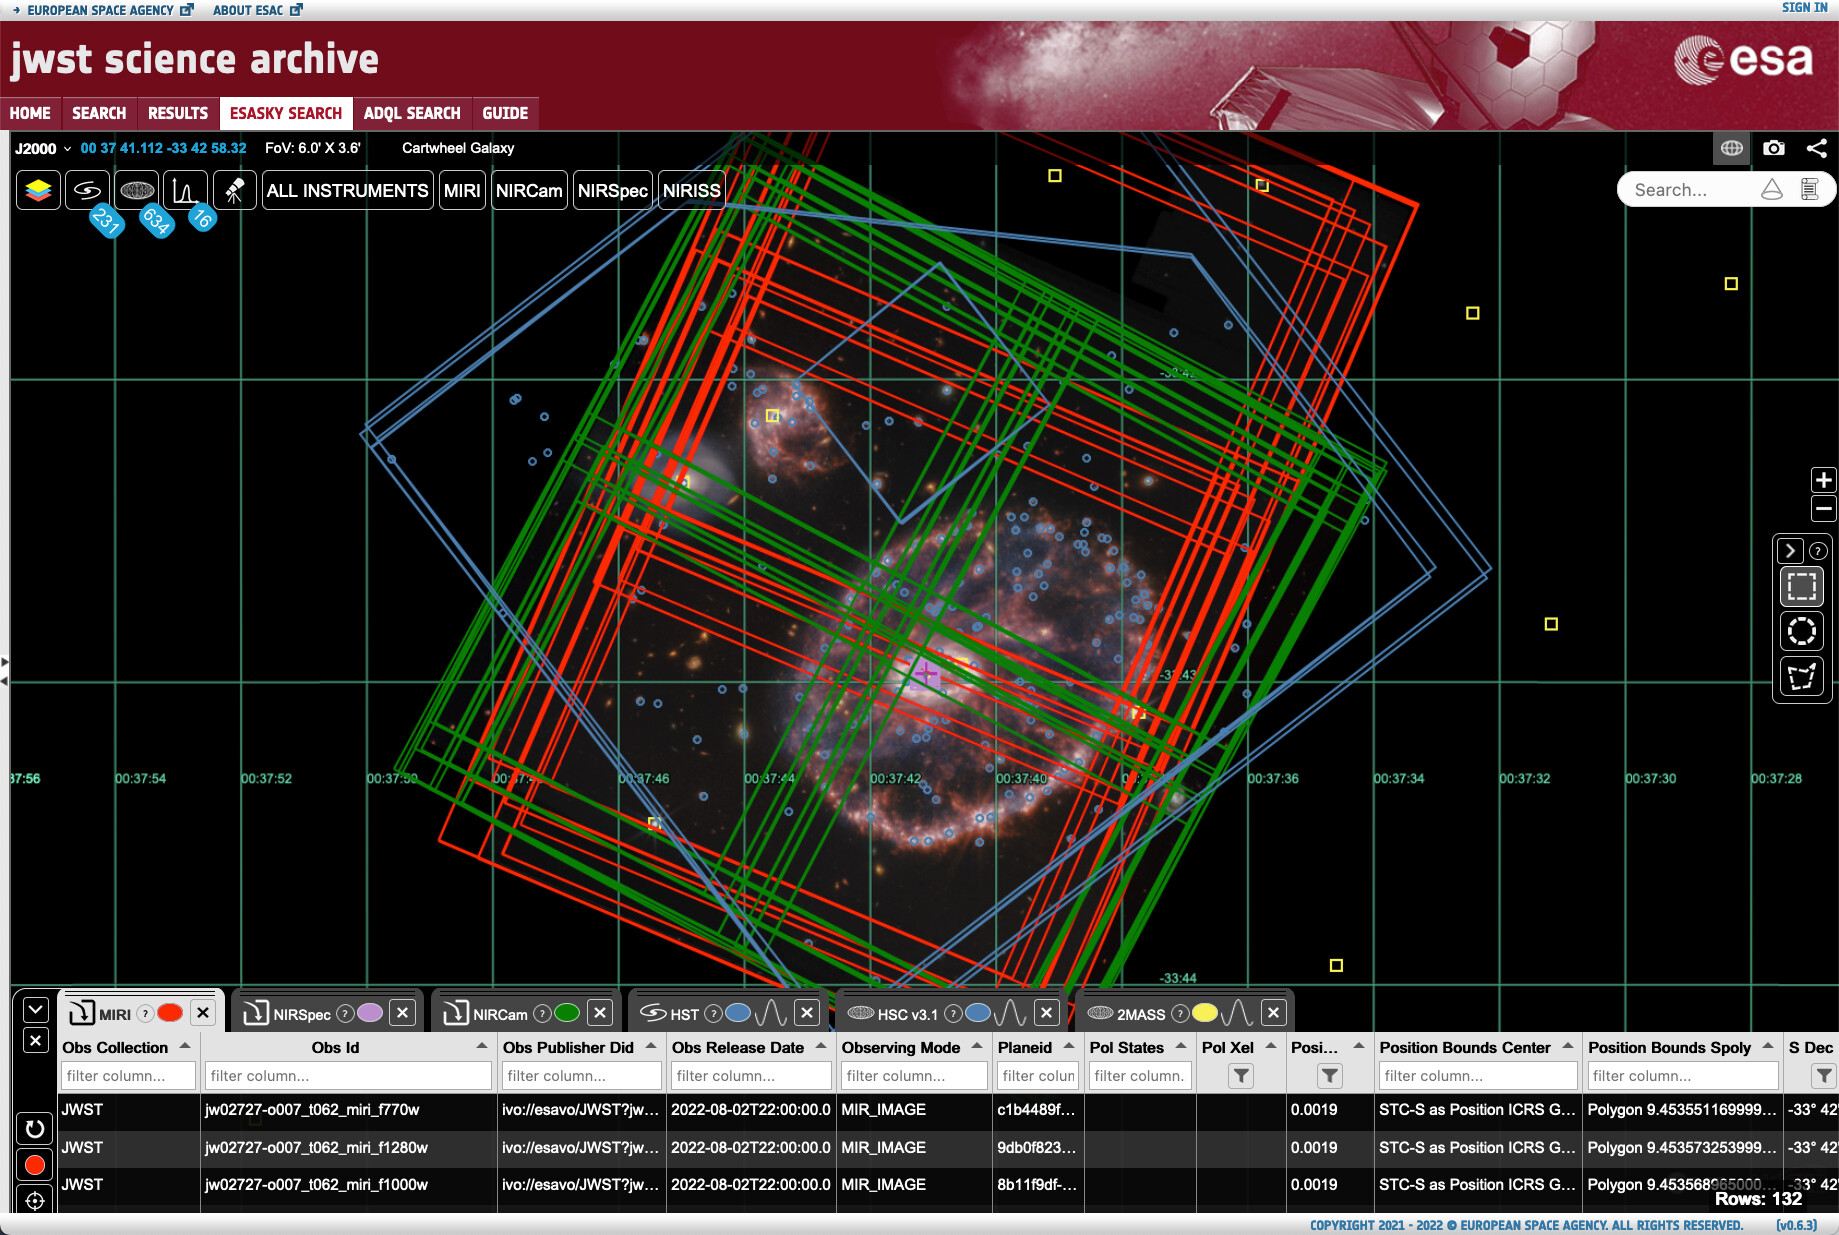Sort by Observing Mode column arrow
Viewport: 1839px width, 1235px height.
pyautogui.click(x=977, y=1046)
